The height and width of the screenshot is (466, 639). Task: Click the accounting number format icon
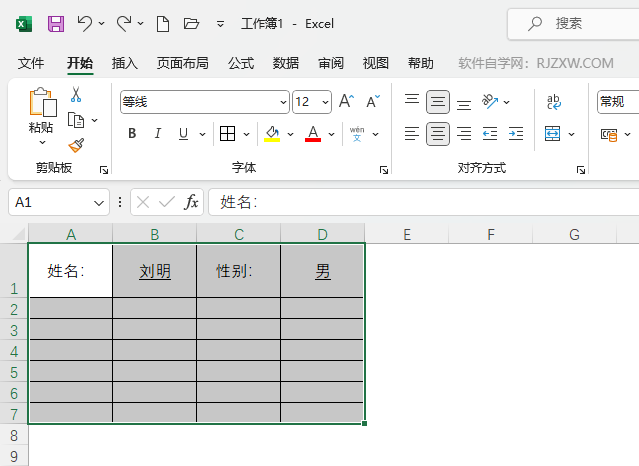pyautogui.click(x=609, y=135)
